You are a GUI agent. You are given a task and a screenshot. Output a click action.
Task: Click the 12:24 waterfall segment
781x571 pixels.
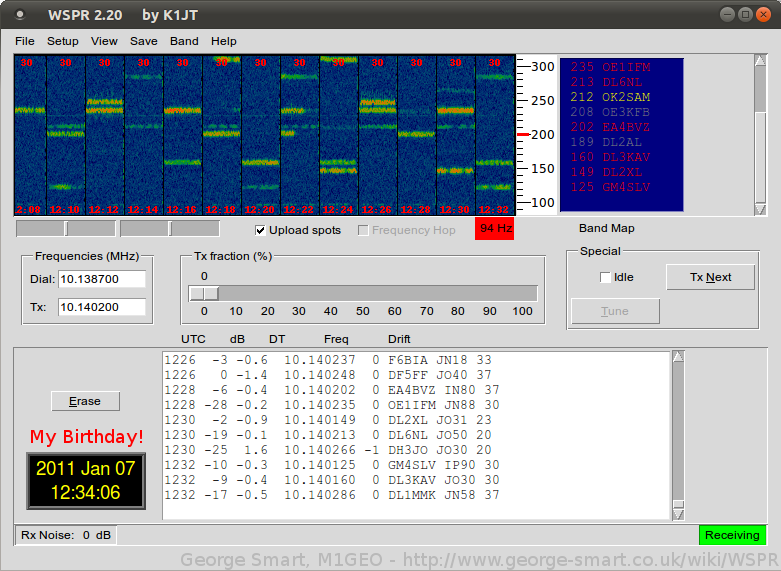(339, 135)
